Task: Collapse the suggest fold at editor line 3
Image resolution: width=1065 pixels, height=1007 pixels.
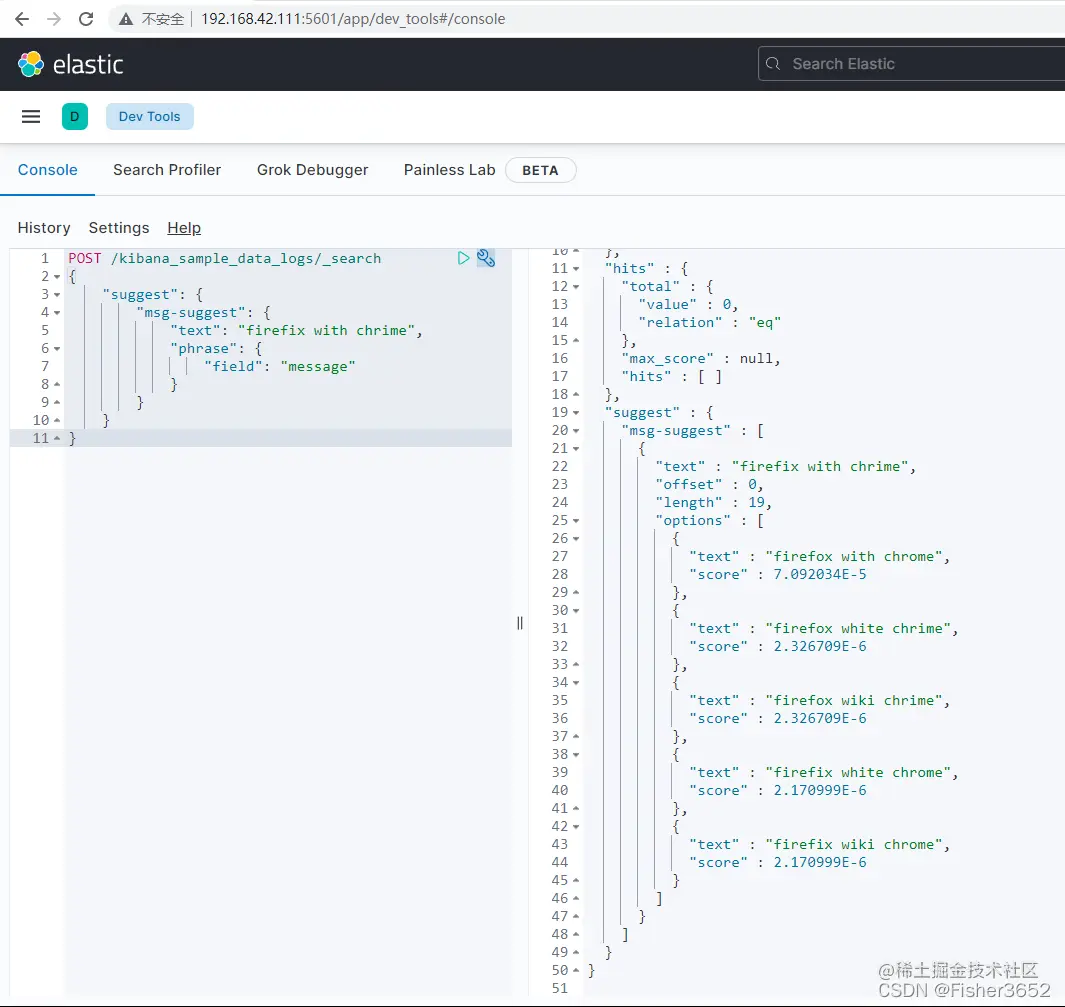Action: 57,295
